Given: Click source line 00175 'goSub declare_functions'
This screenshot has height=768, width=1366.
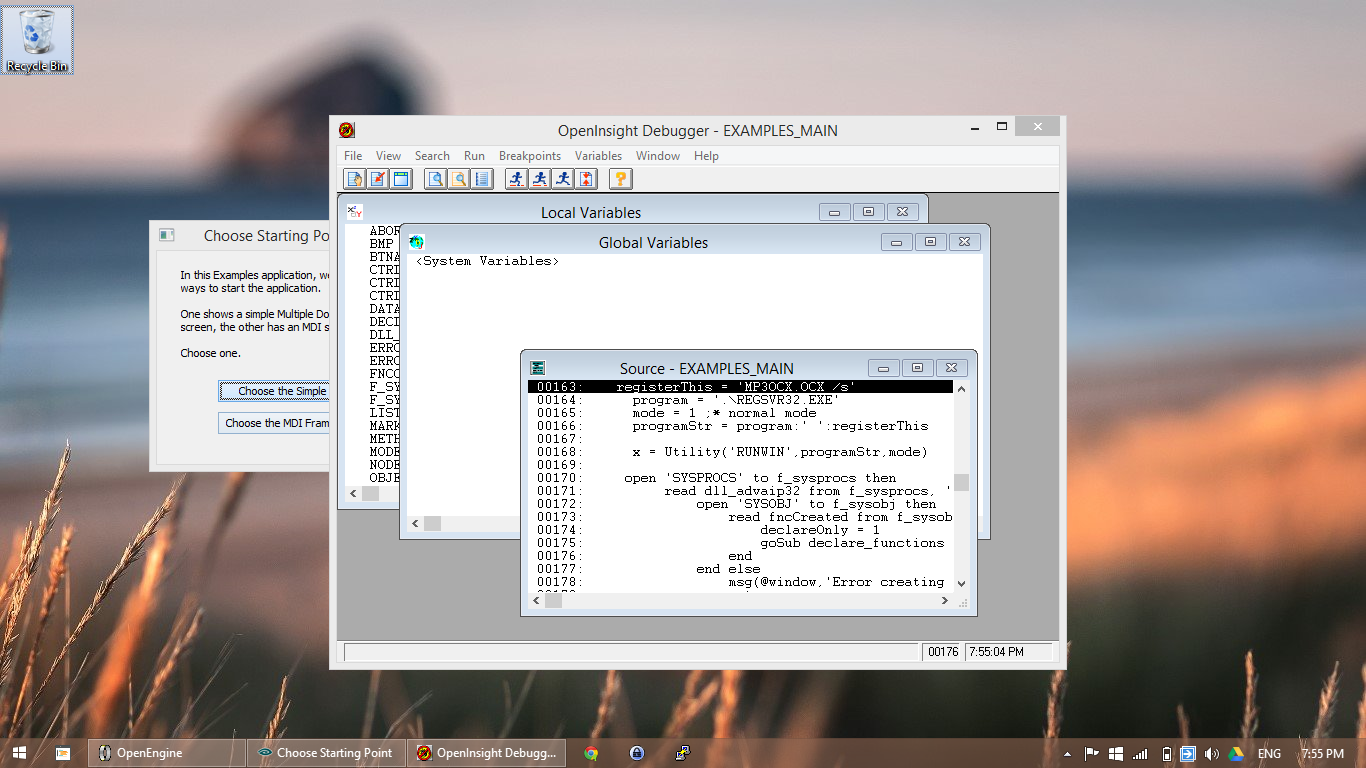Looking at the screenshot, I should coord(740,543).
